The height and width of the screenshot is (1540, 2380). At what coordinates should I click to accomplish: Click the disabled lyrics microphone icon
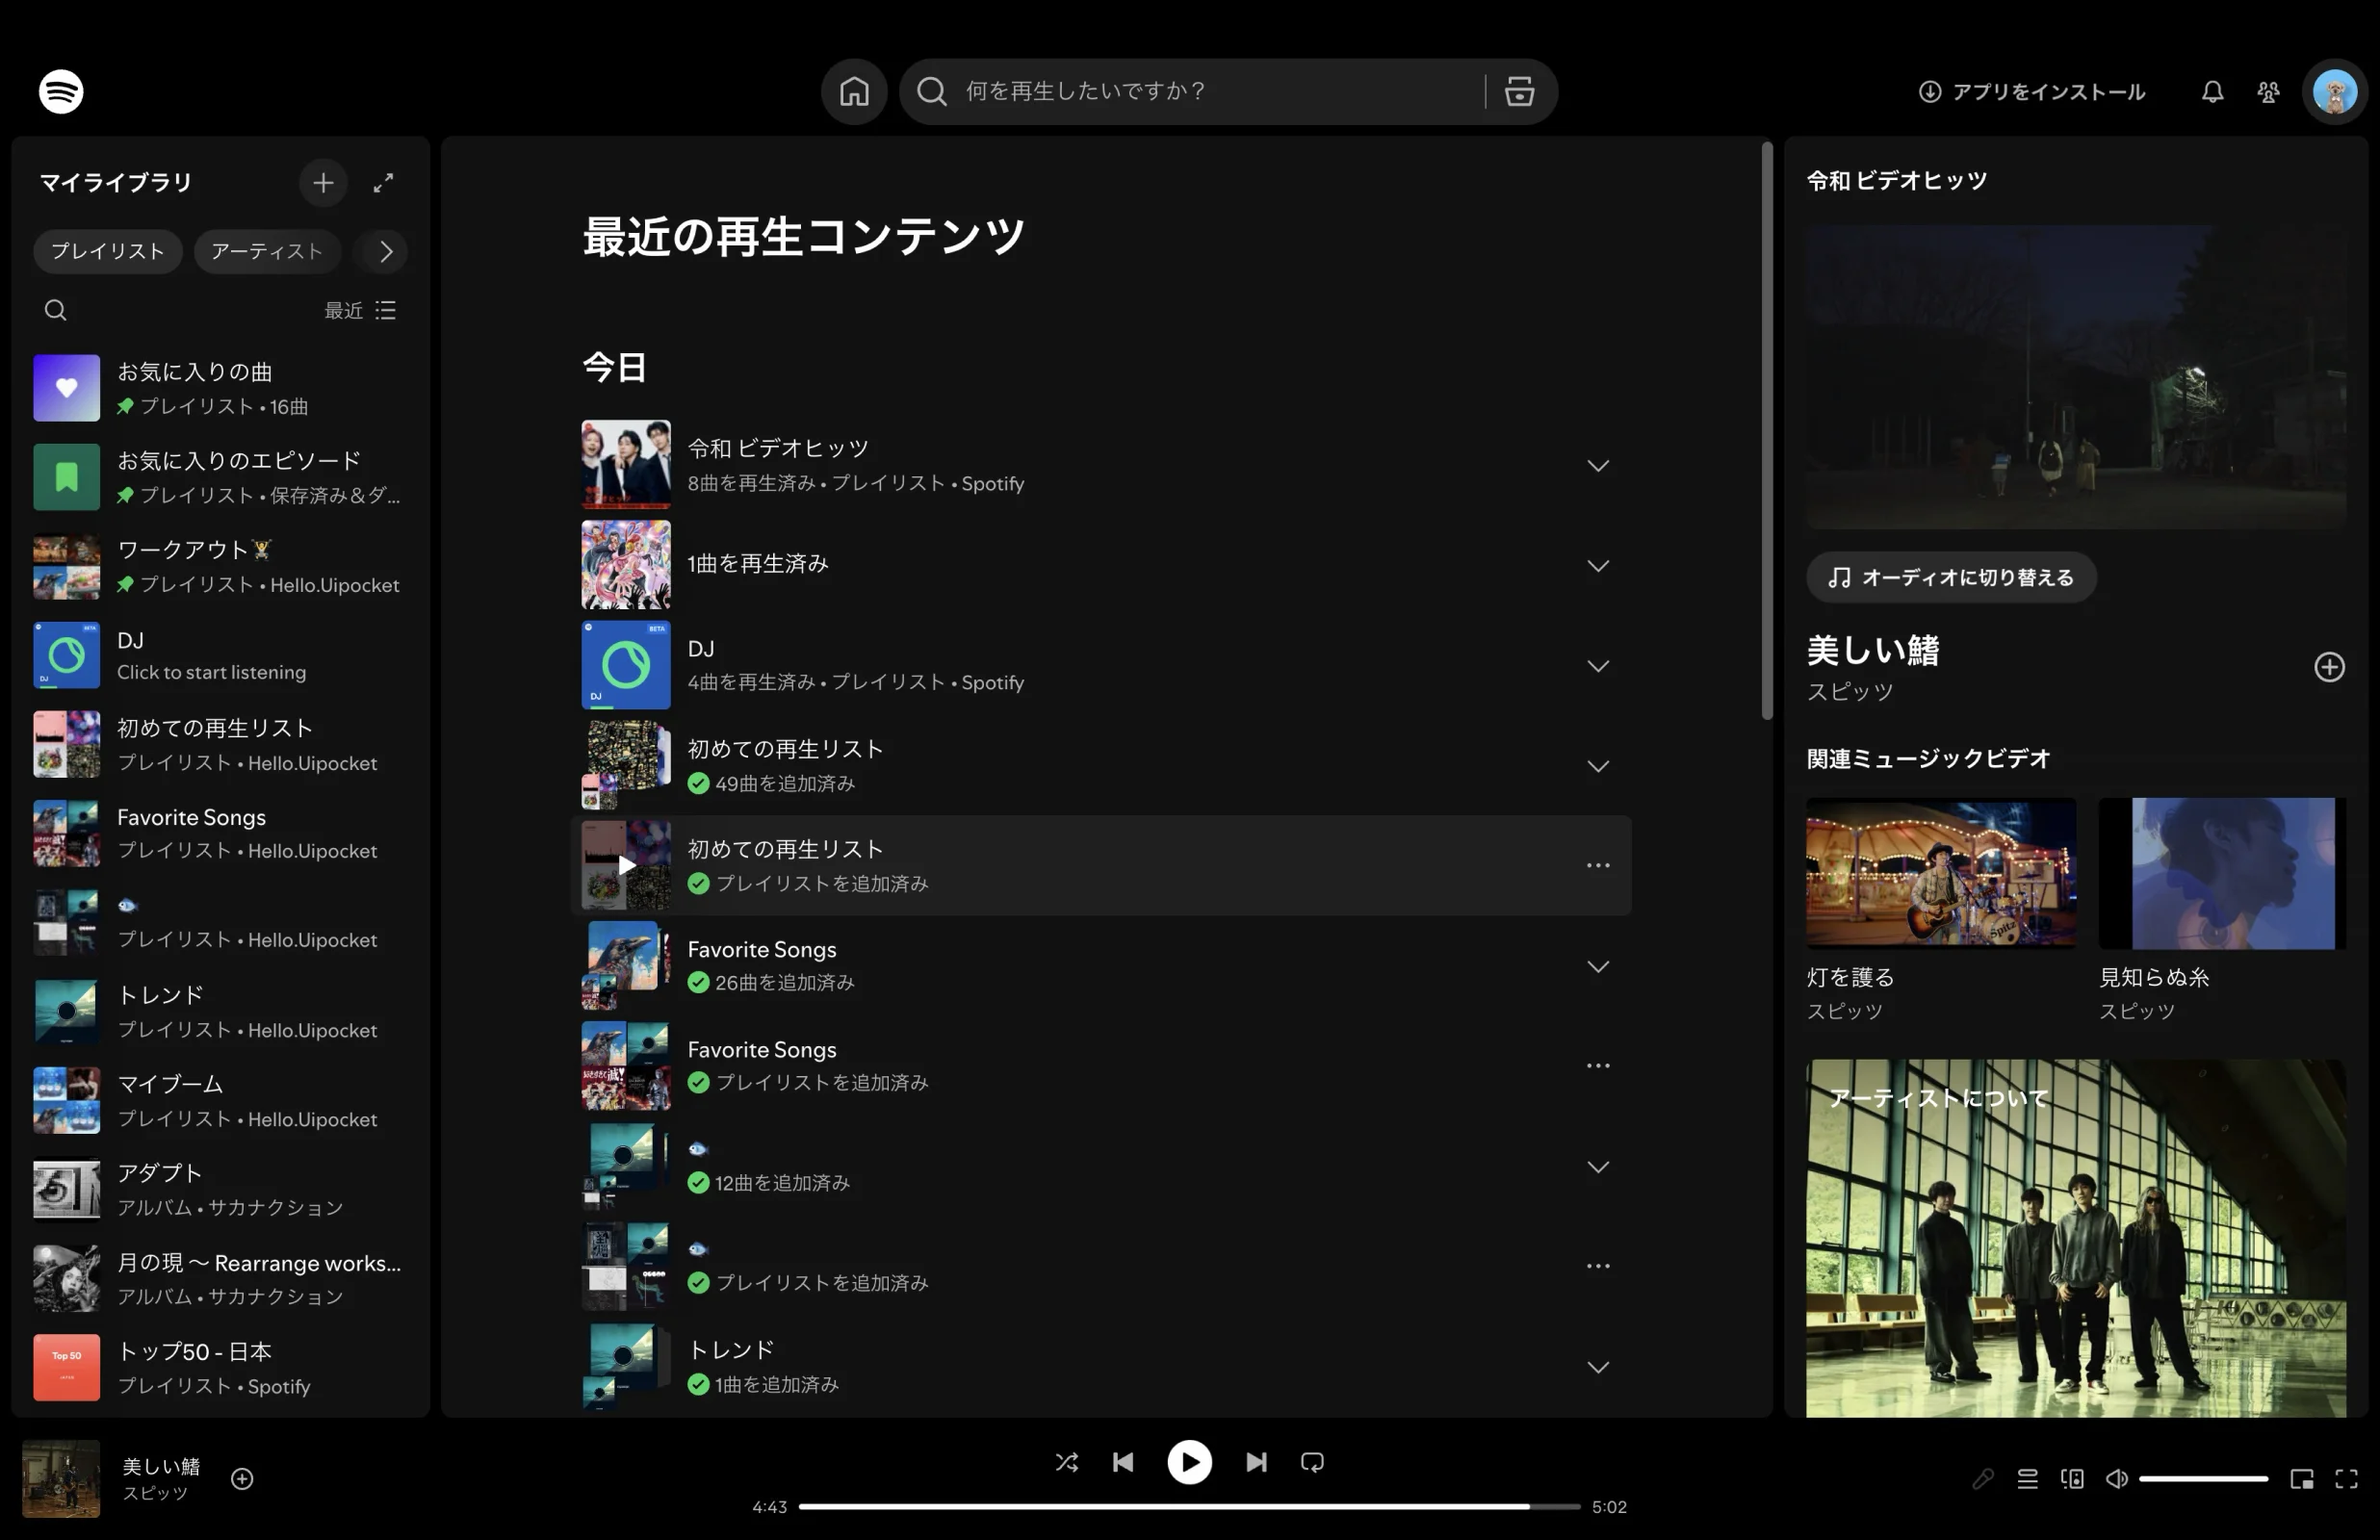tap(1983, 1479)
